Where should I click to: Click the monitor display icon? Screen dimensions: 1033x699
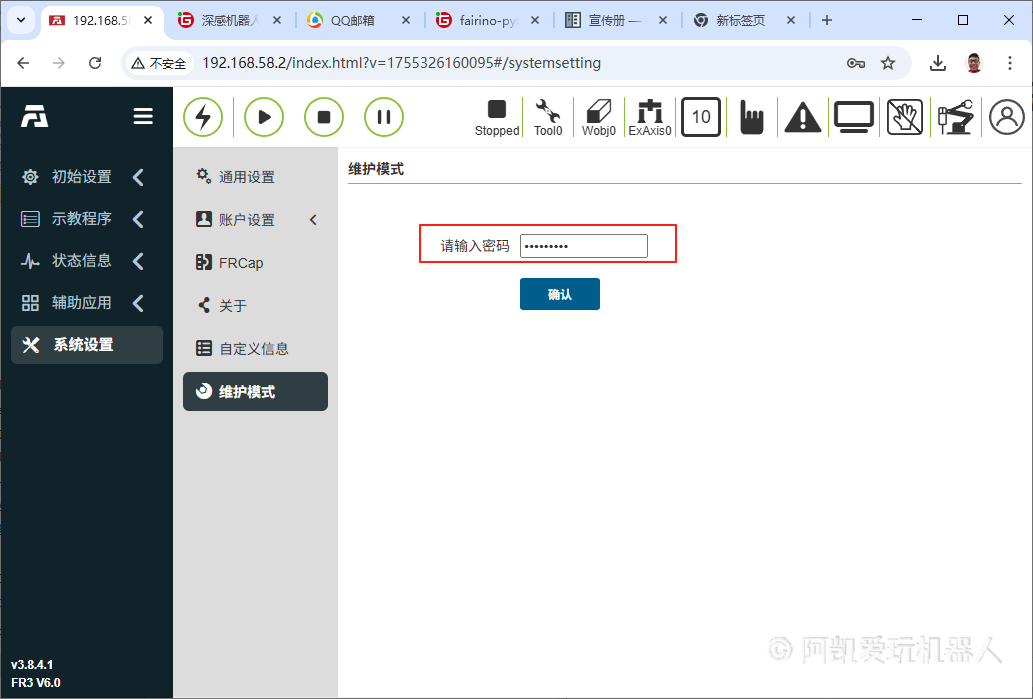point(854,117)
